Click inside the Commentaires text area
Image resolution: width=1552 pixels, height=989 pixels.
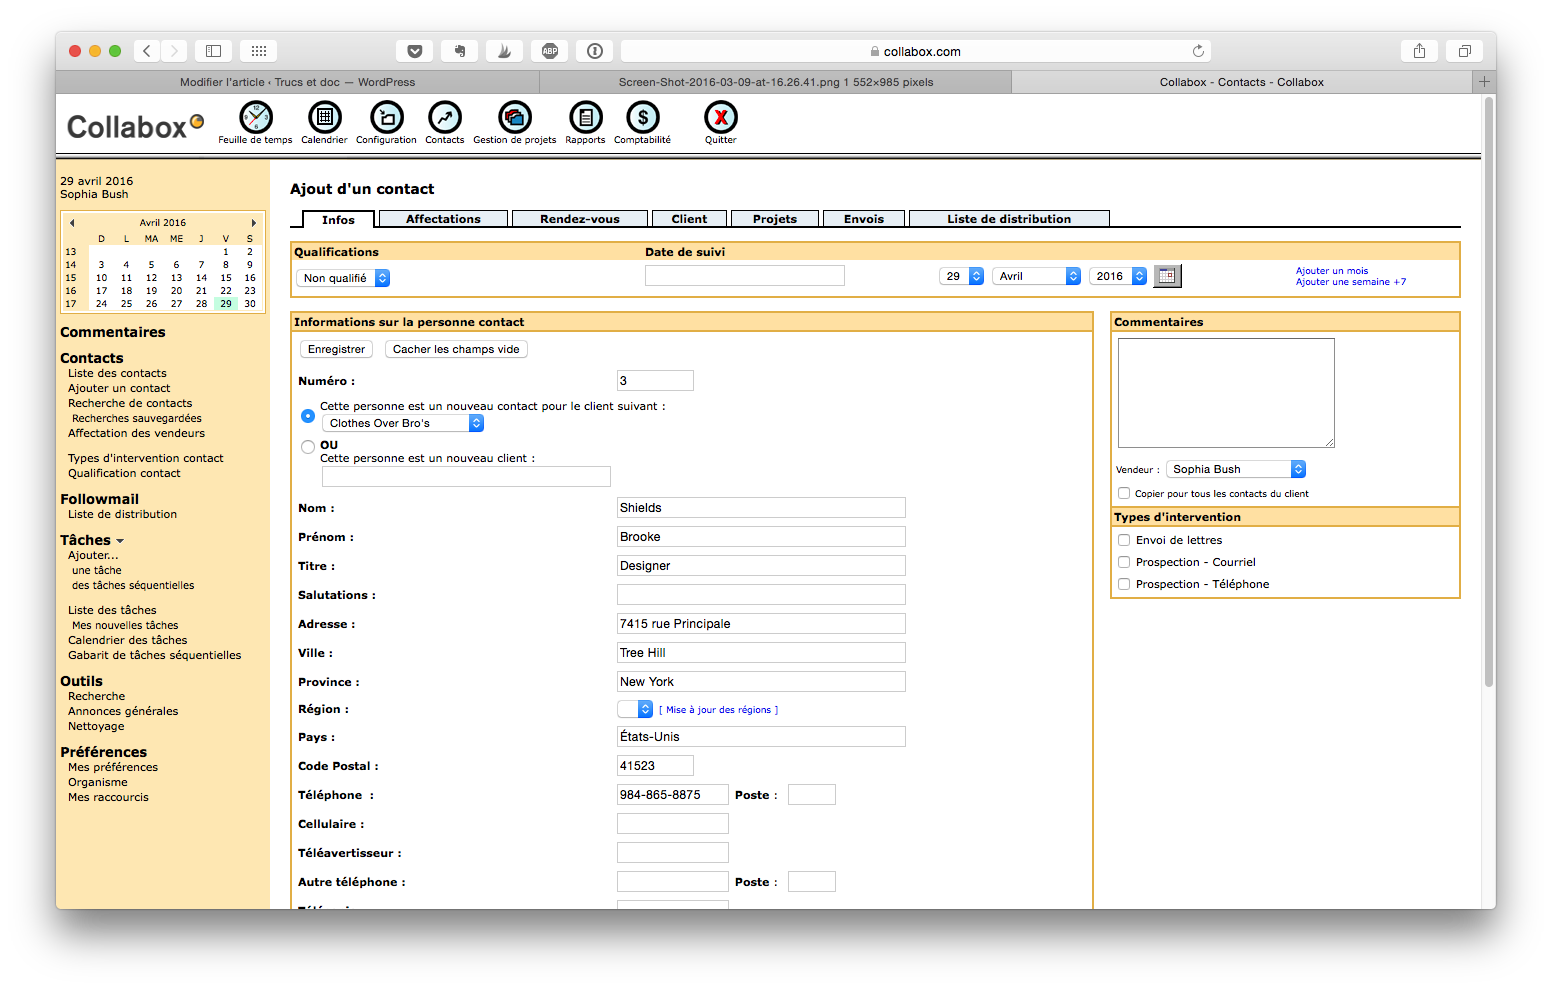pyautogui.click(x=1225, y=392)
